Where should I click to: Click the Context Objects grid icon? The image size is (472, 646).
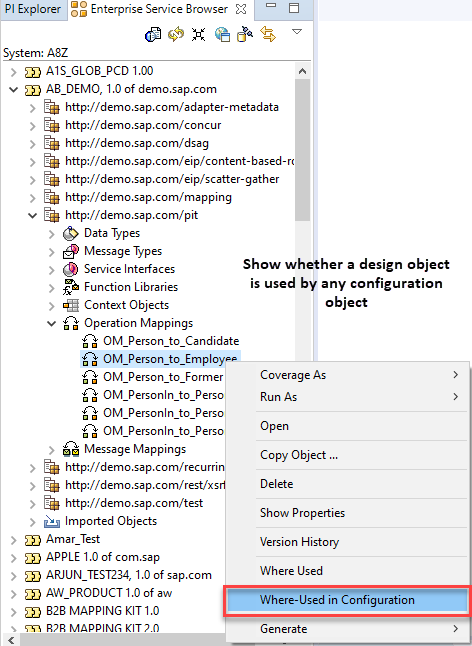(70, 305)
